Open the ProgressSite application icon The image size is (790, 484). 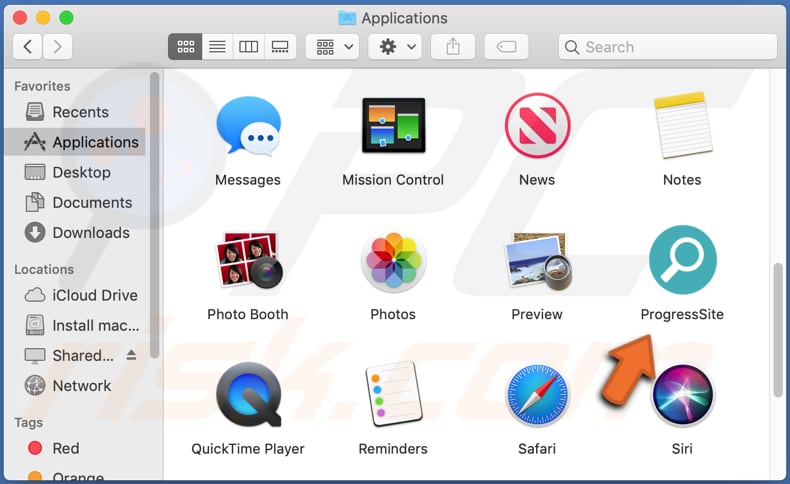(x=682, y=260)
